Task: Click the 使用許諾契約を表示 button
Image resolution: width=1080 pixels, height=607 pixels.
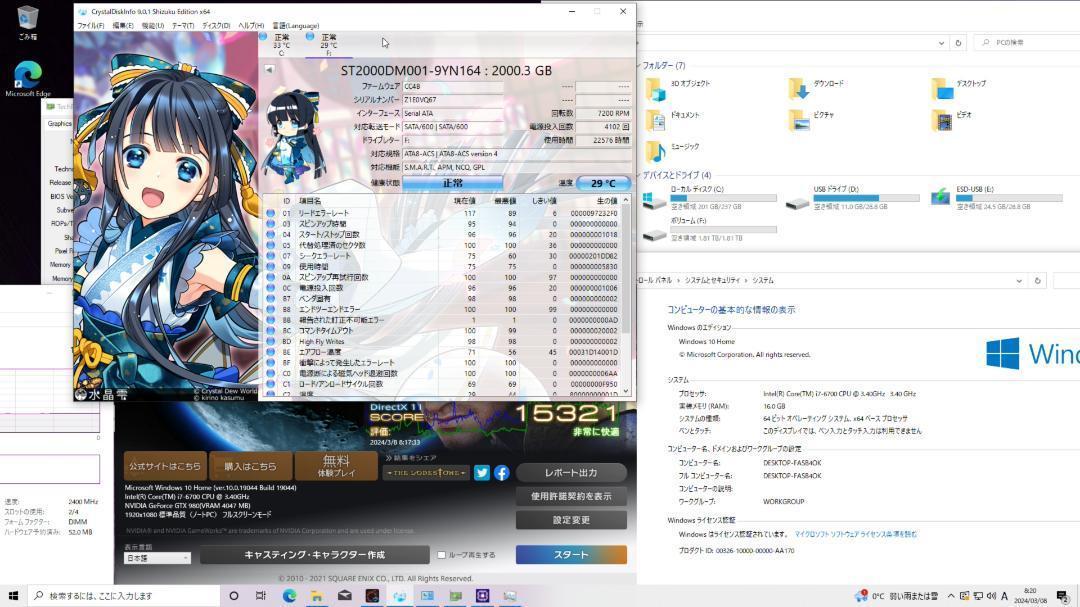Action: (x=571, y=496)
